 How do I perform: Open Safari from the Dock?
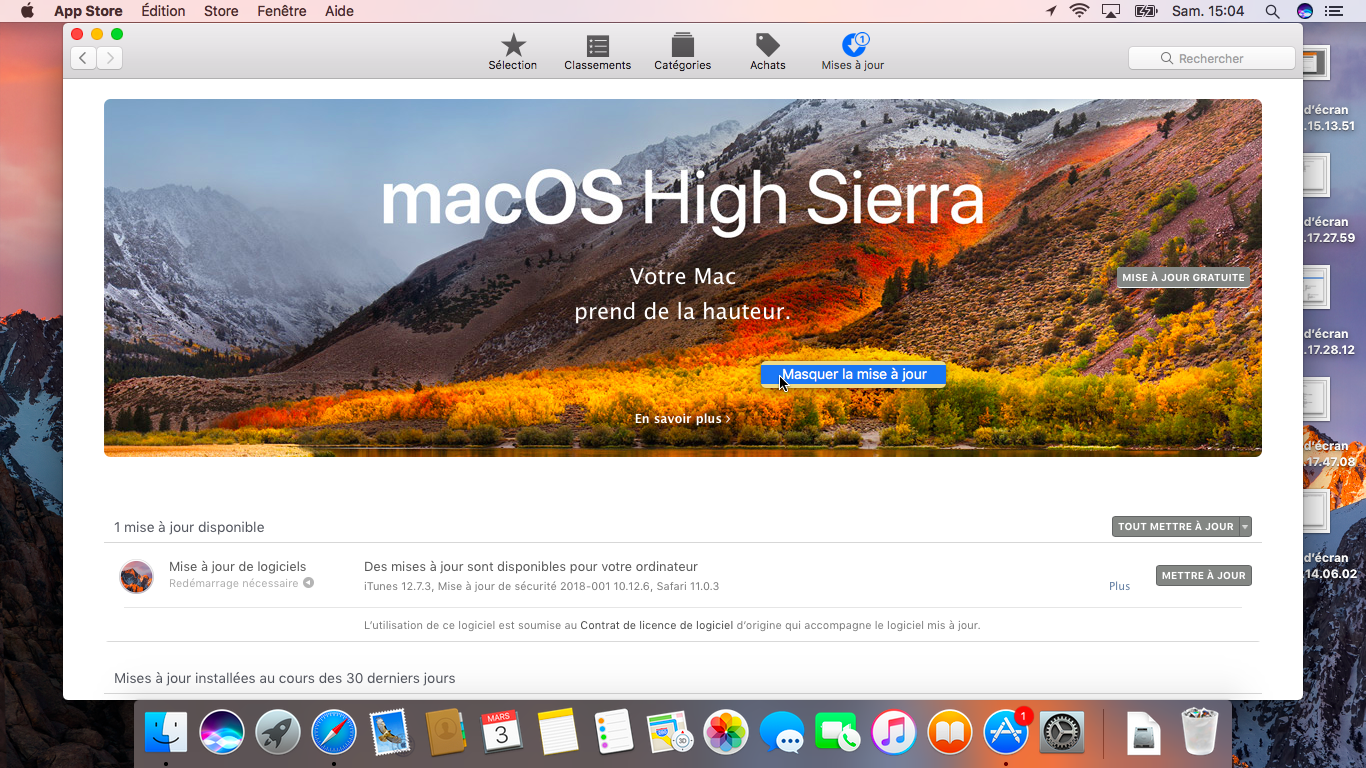coord(334,732)
